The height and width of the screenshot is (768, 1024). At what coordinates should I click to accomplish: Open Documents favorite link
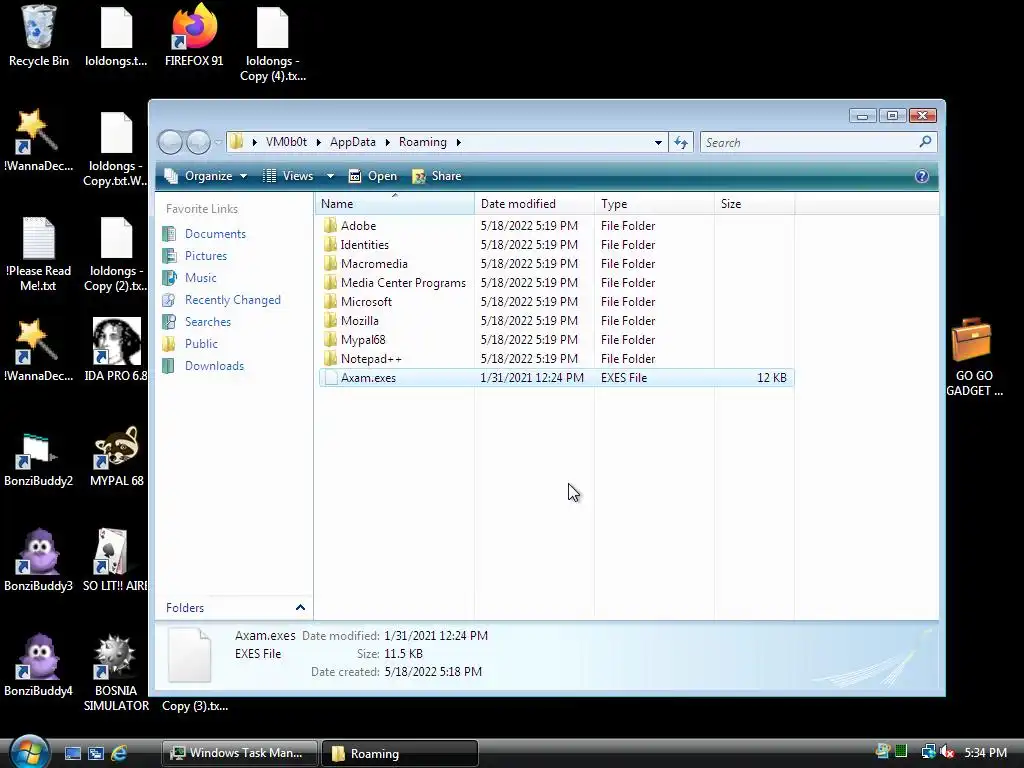click(215, 234)
